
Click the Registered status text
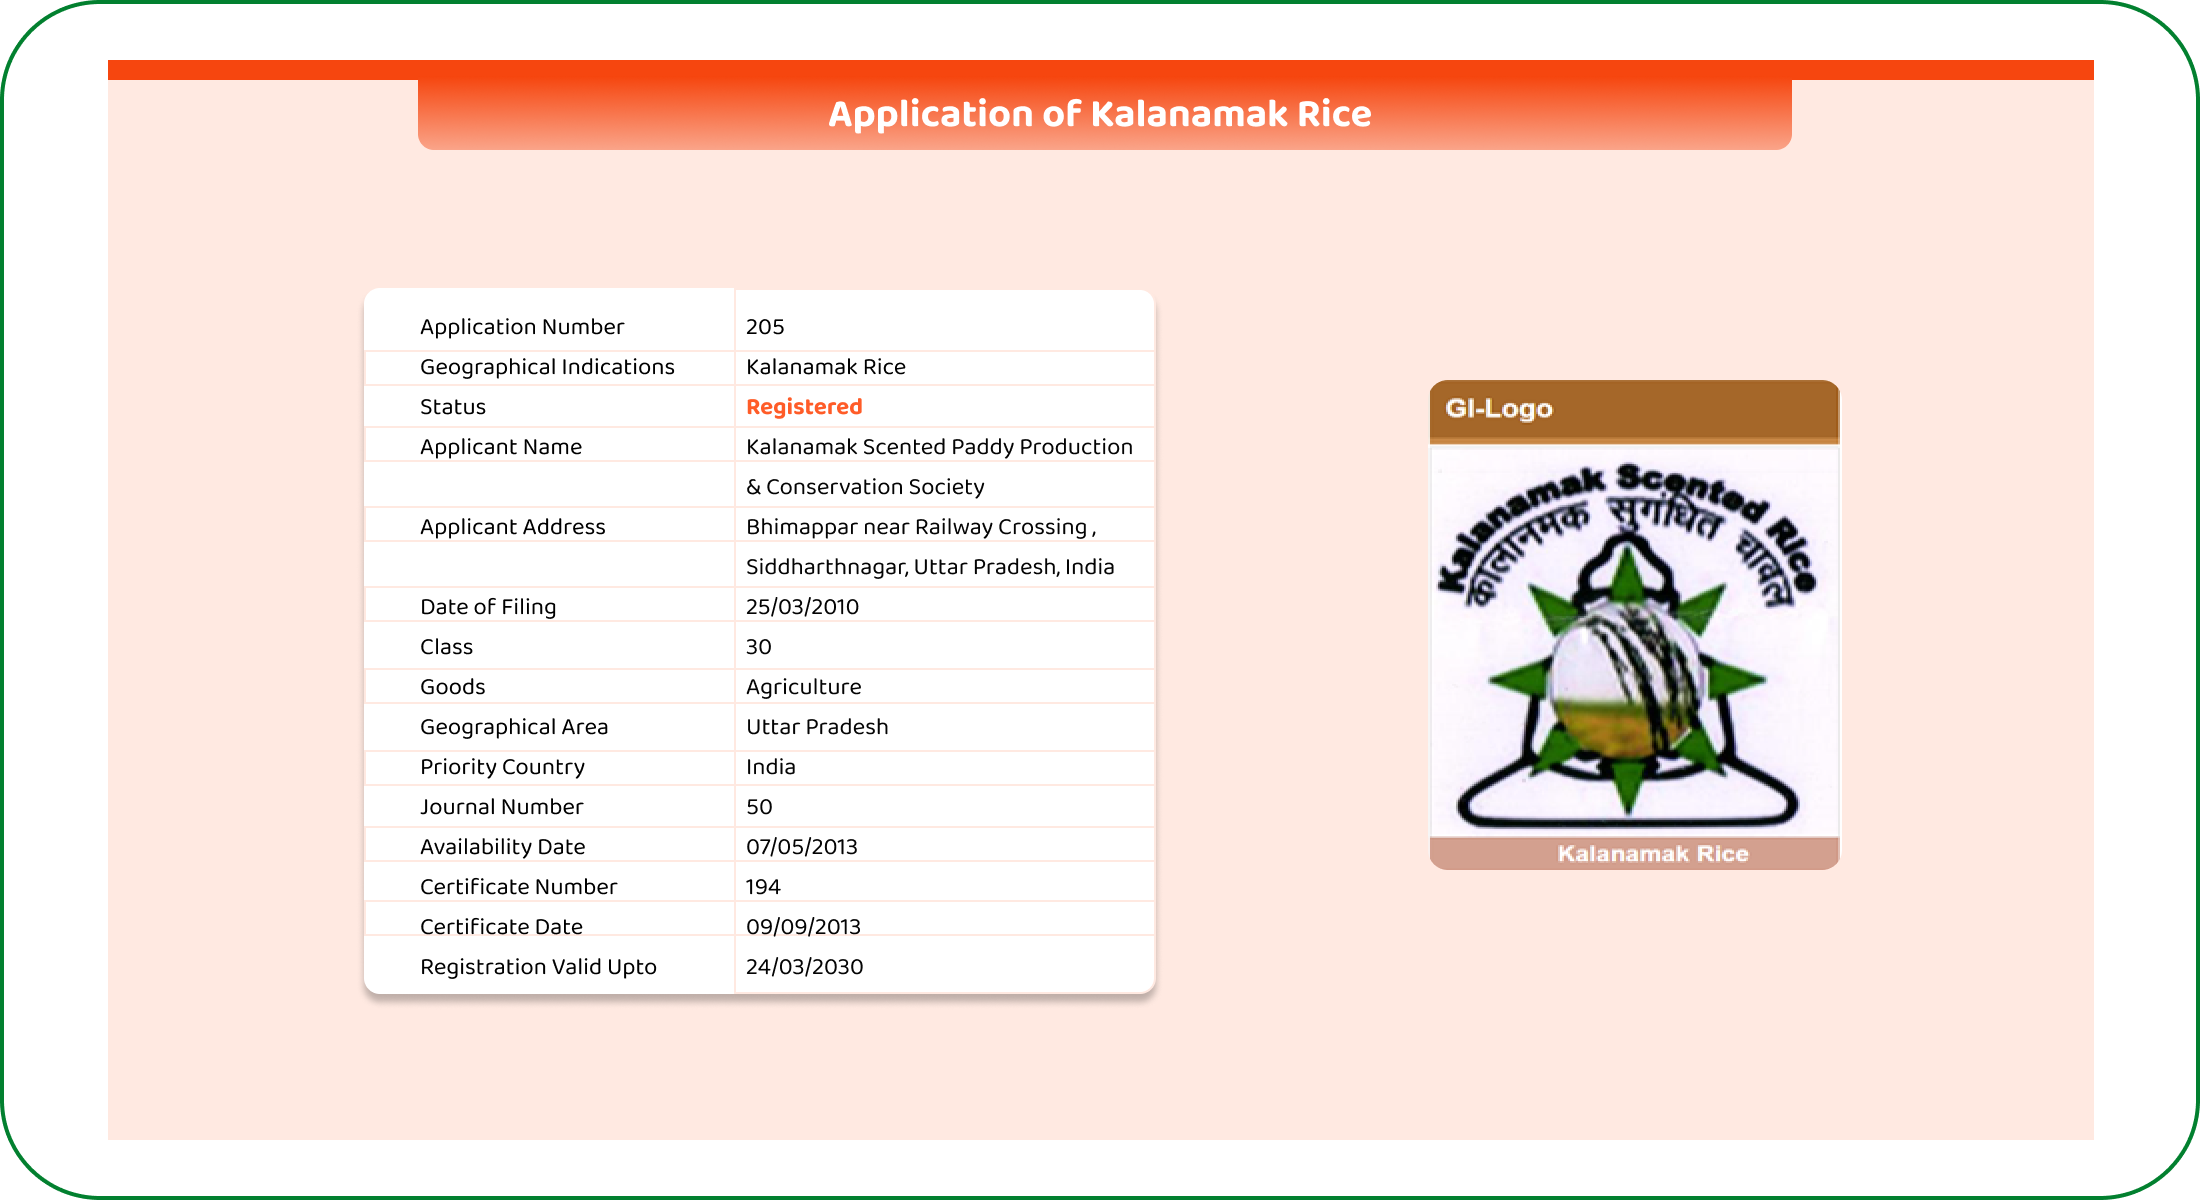(x=804, y=407)
